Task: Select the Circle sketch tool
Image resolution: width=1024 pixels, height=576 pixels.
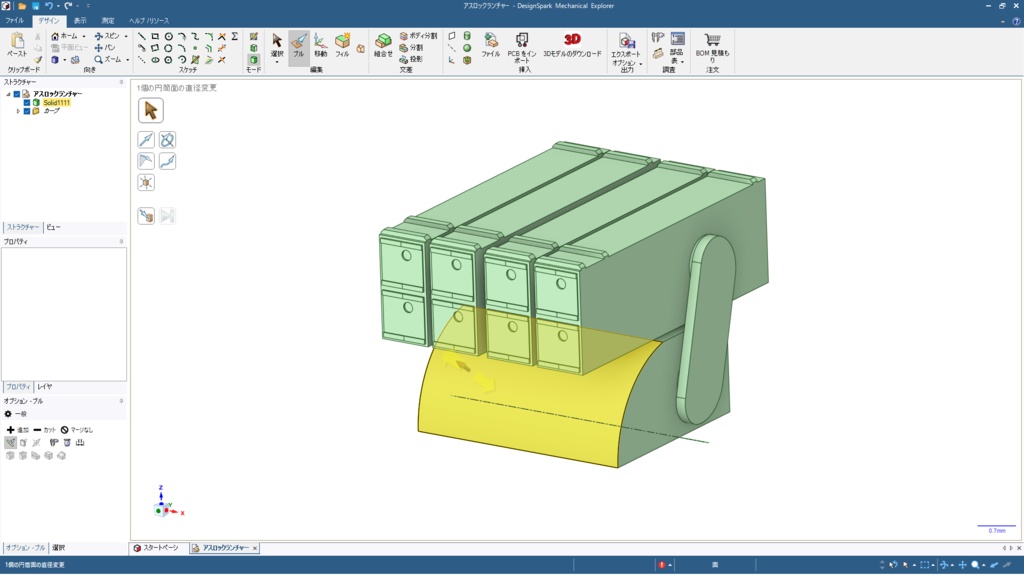Action: (168, 37)
